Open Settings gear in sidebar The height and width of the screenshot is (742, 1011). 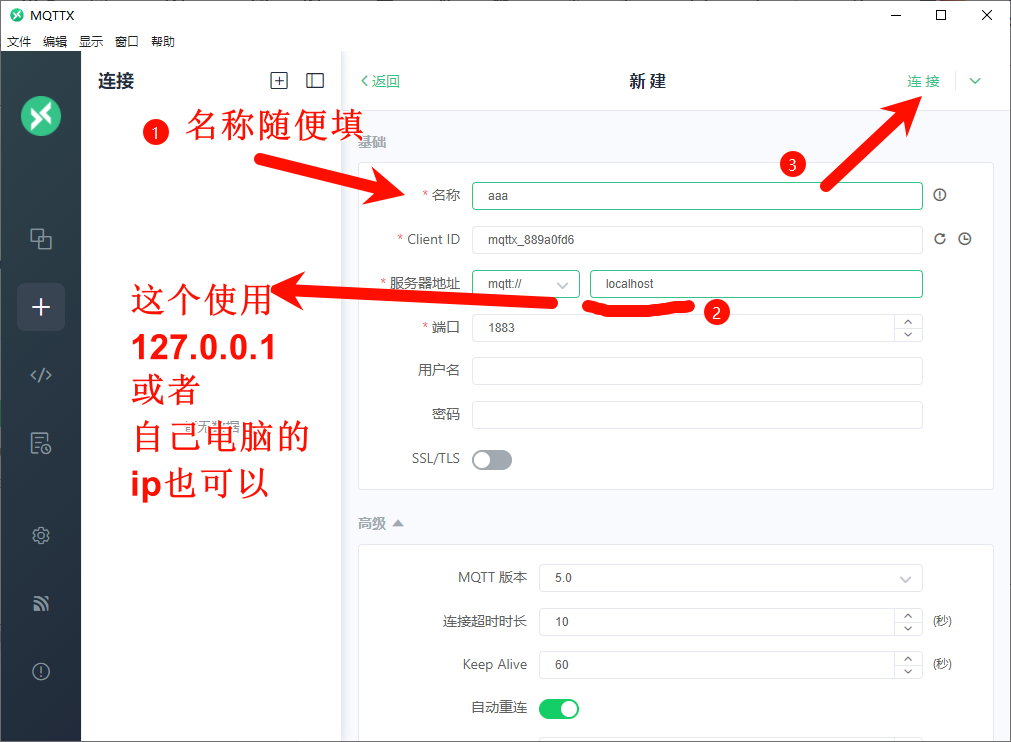[x=41, y=535]
